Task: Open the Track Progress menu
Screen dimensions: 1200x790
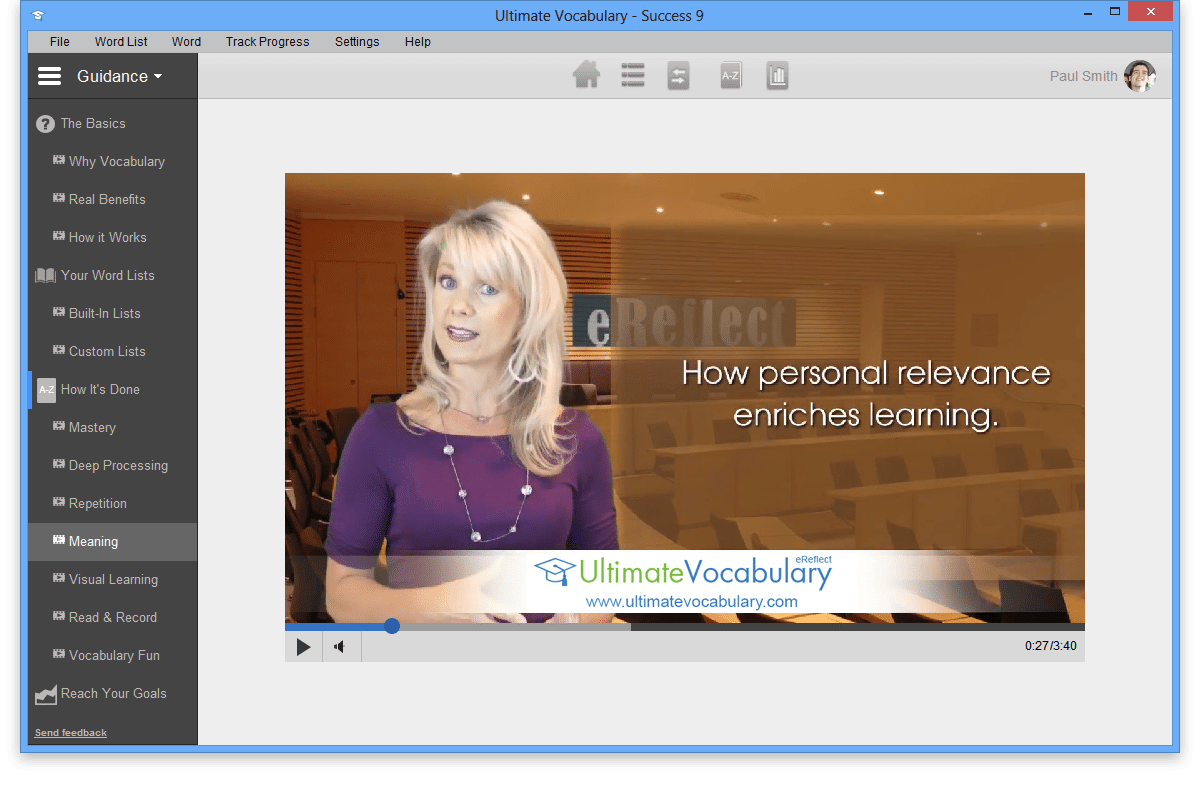Action: point(267,42)
